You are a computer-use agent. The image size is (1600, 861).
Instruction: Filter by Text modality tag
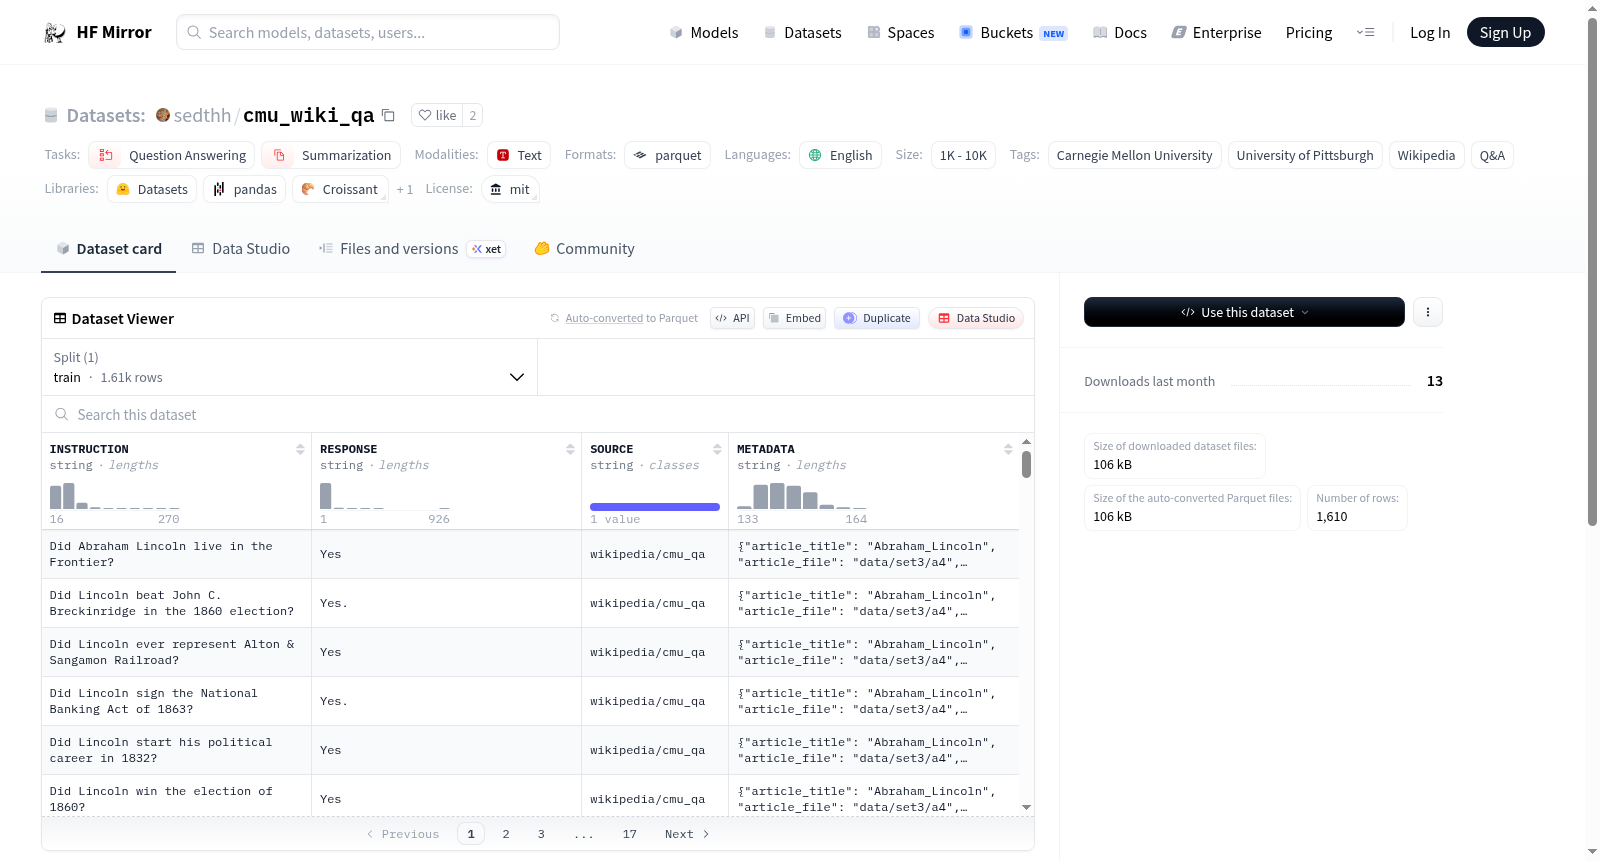pos(519,155)
